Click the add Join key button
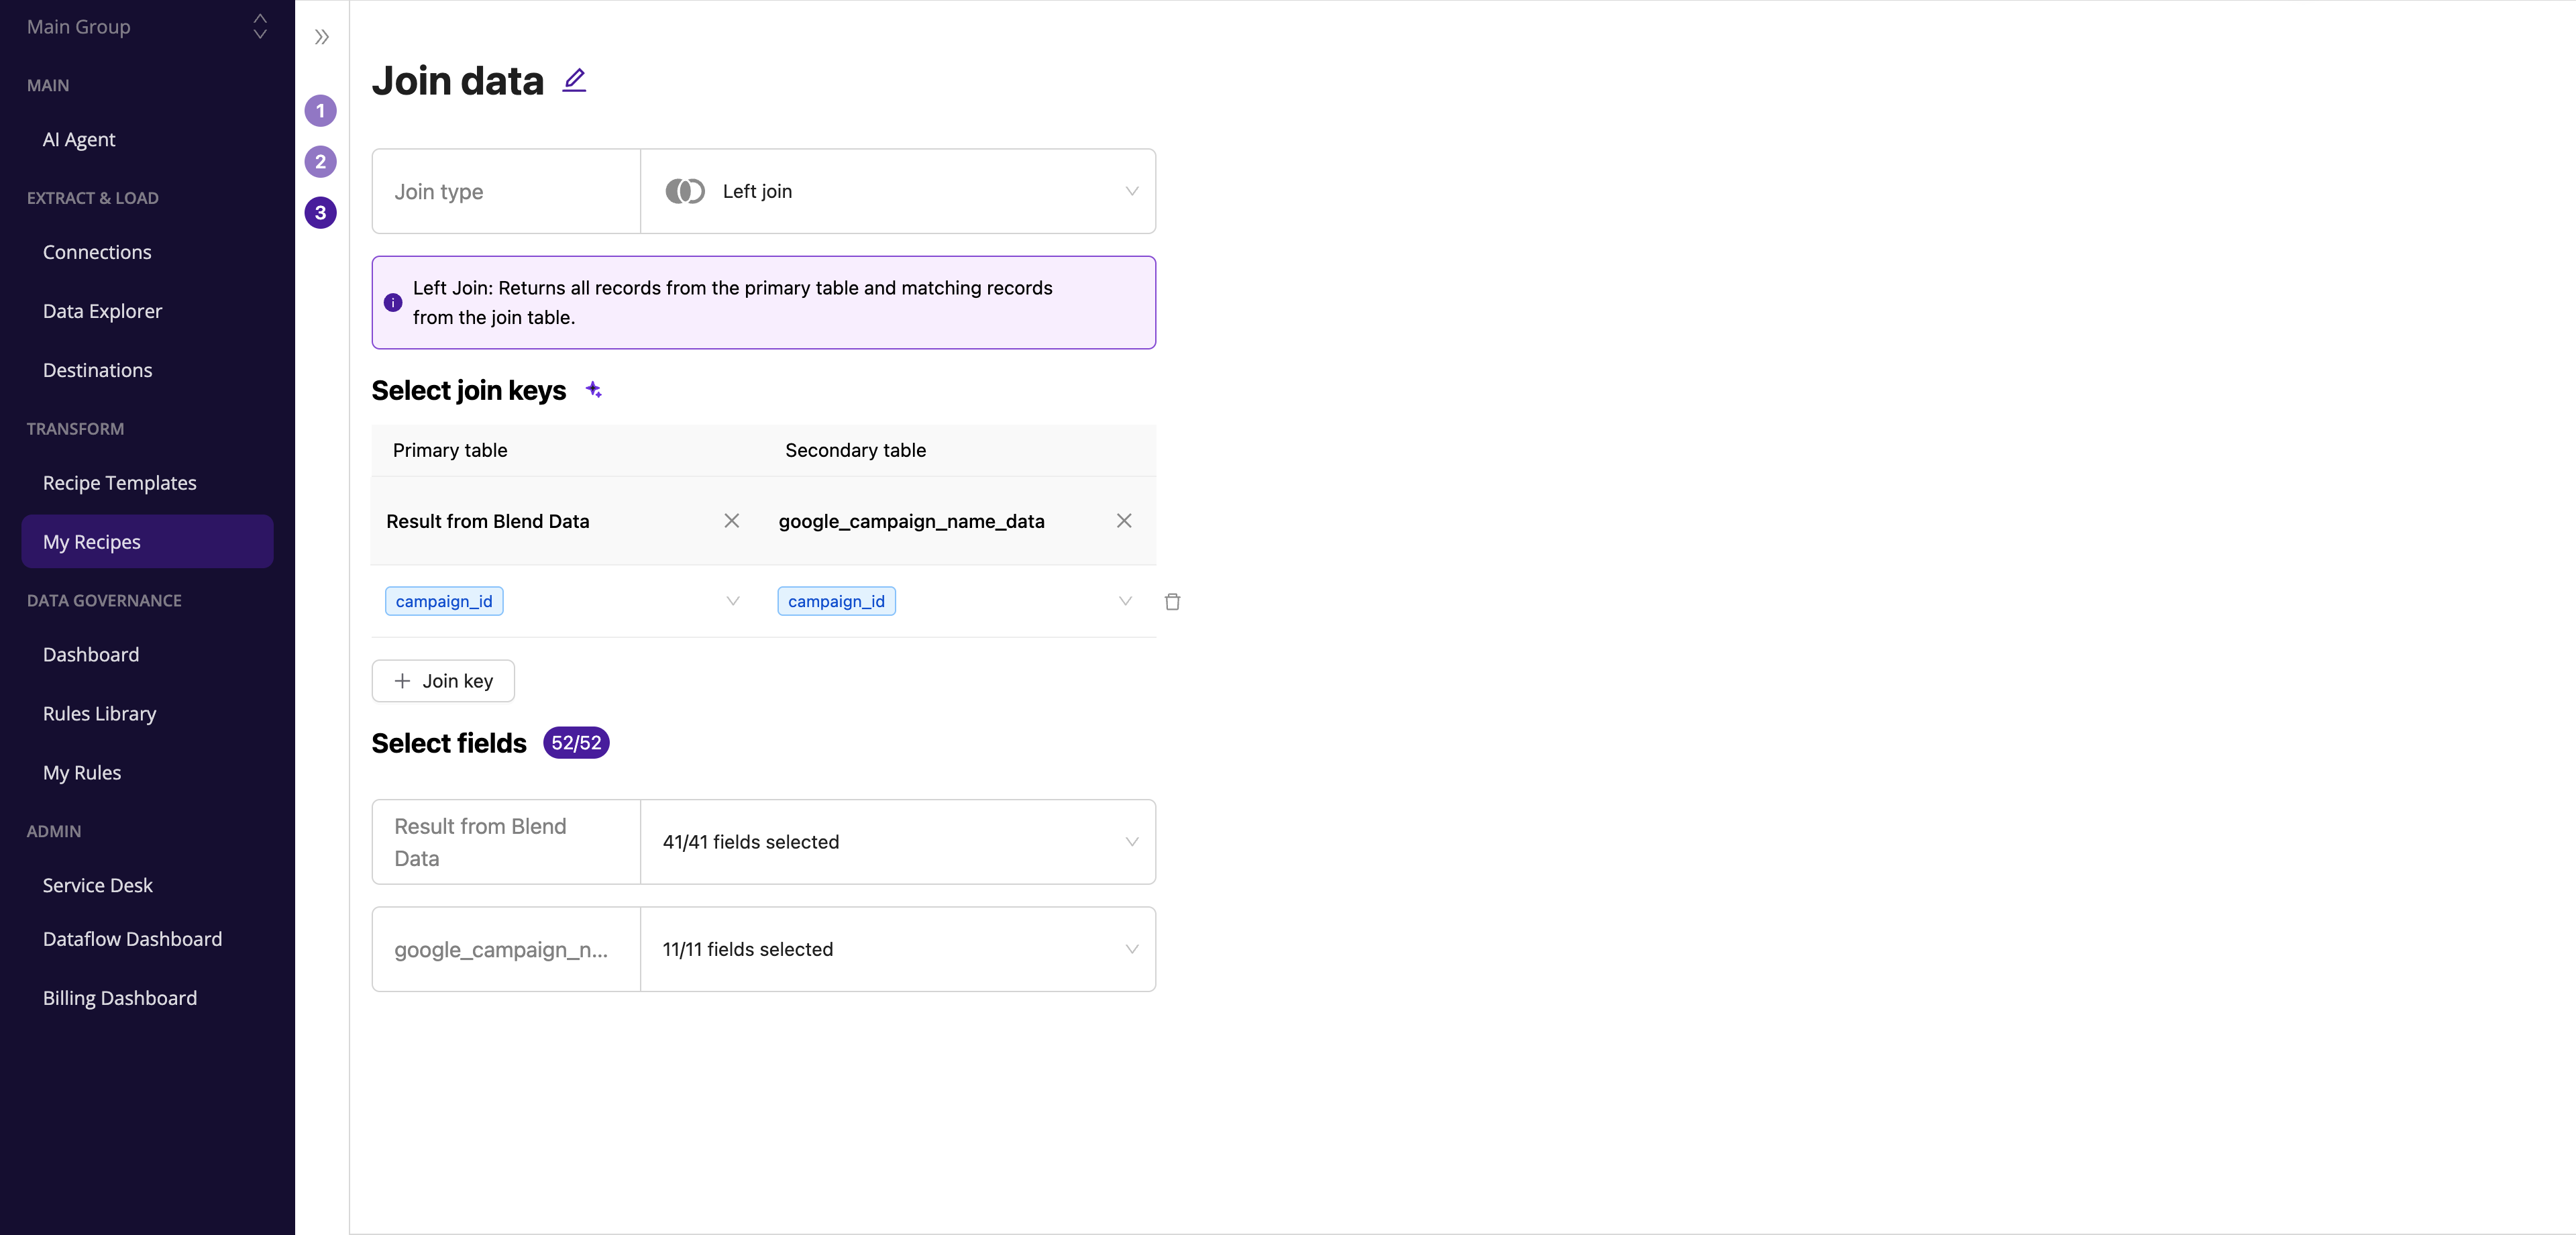 [443, 681]
